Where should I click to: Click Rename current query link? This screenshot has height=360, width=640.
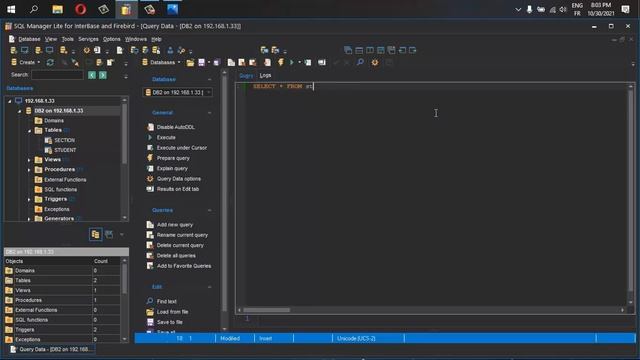[x=182, y=235]
